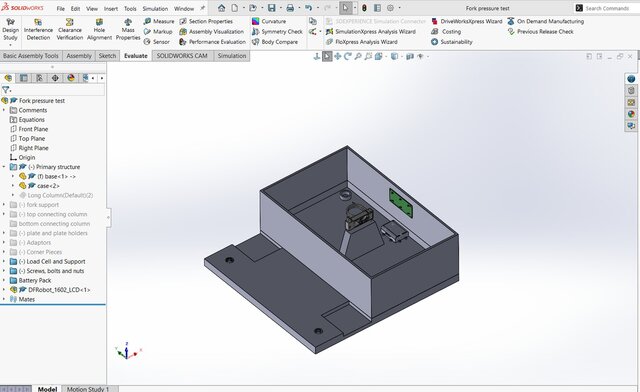
Task: Launch Assembly Visualization
Action: pos(211,31)
